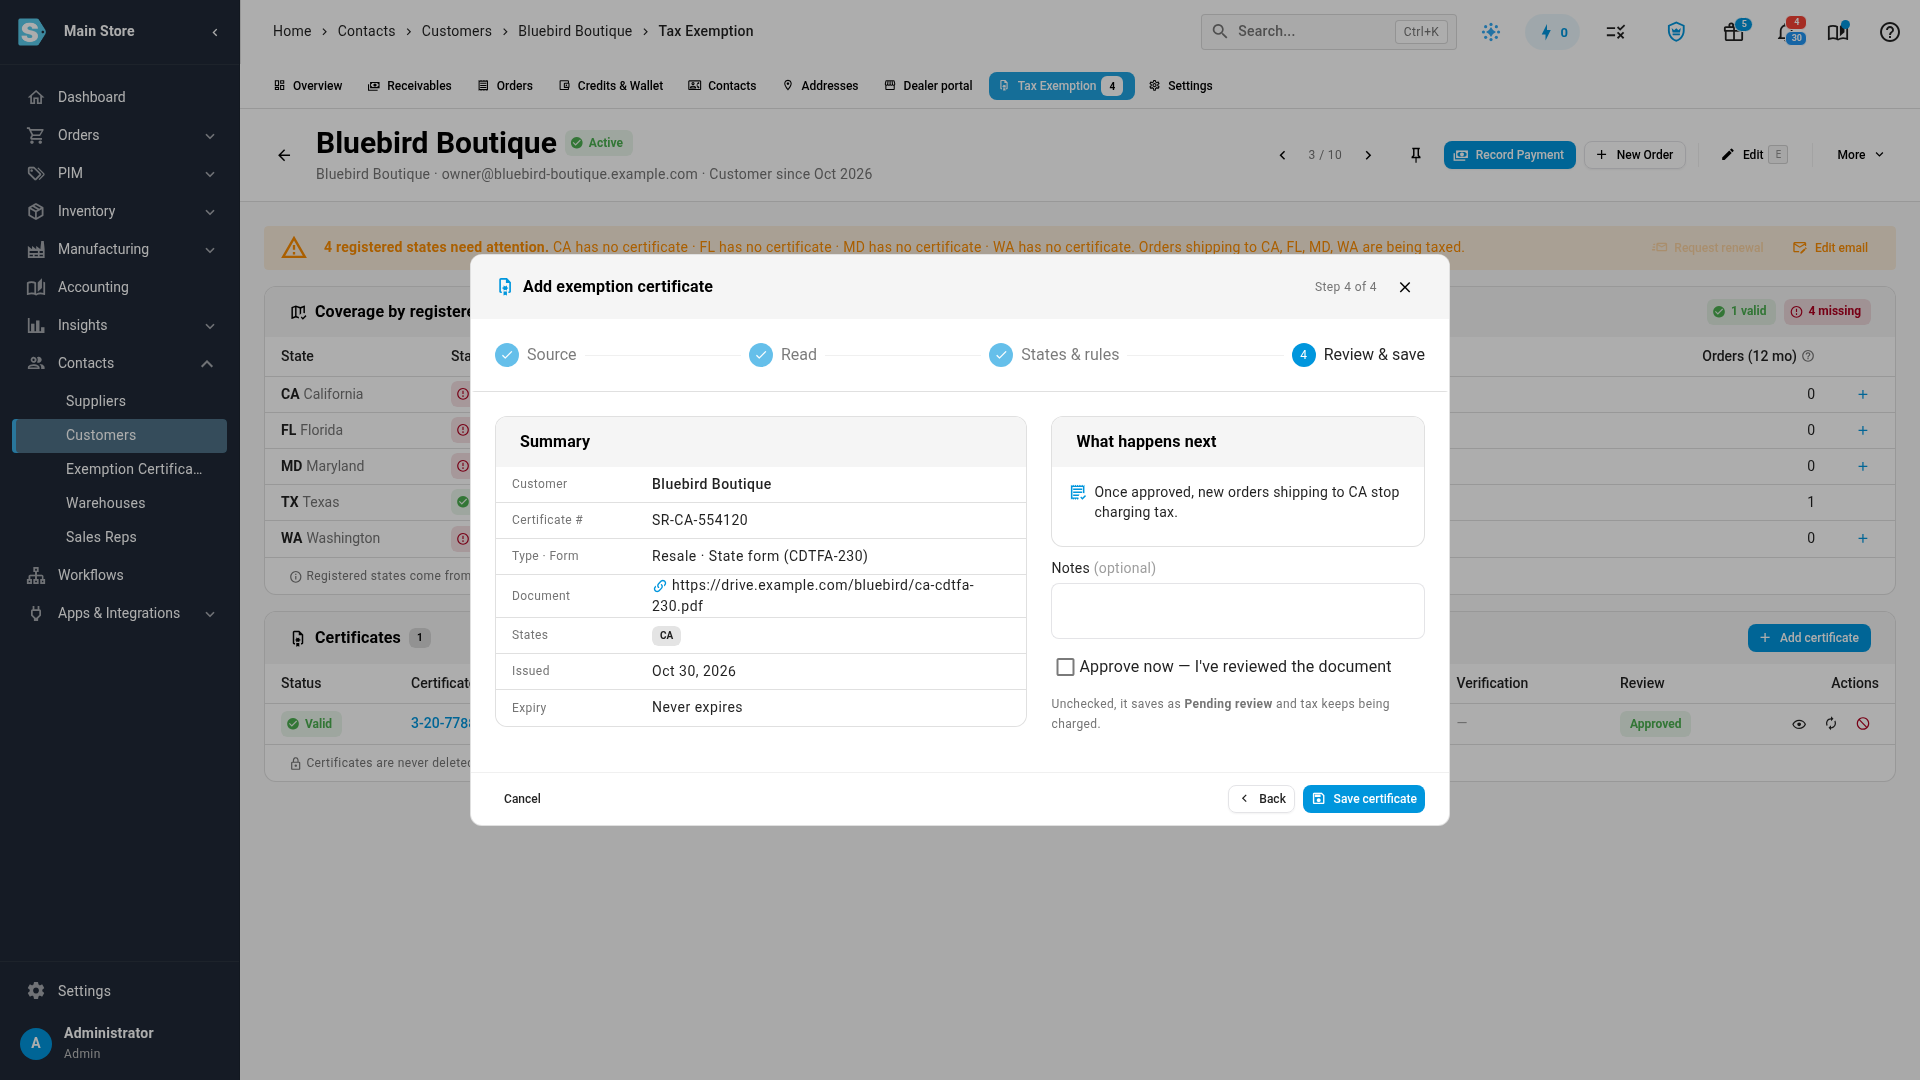Open the gift box icon
Screen dimensions: 1920x1080
(x=1734, y=32)
